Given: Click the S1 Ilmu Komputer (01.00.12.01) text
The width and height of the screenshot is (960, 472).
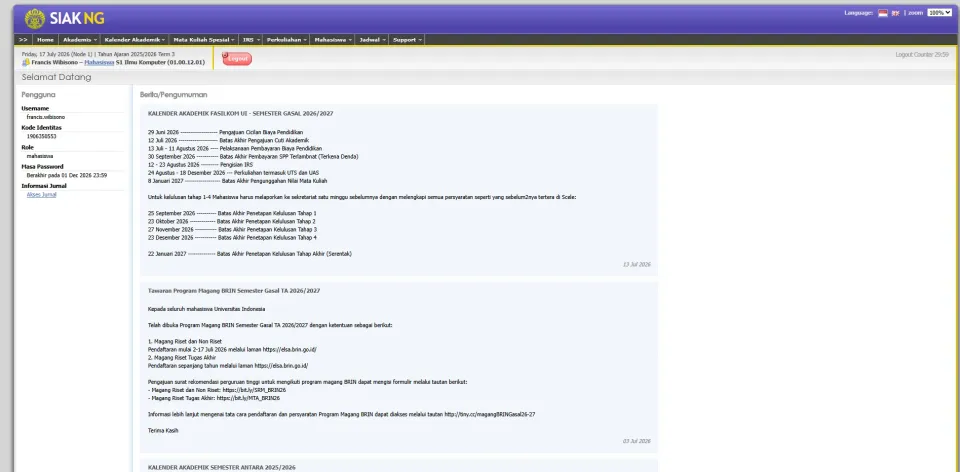Looking at the screenshot, I should 160,62.
